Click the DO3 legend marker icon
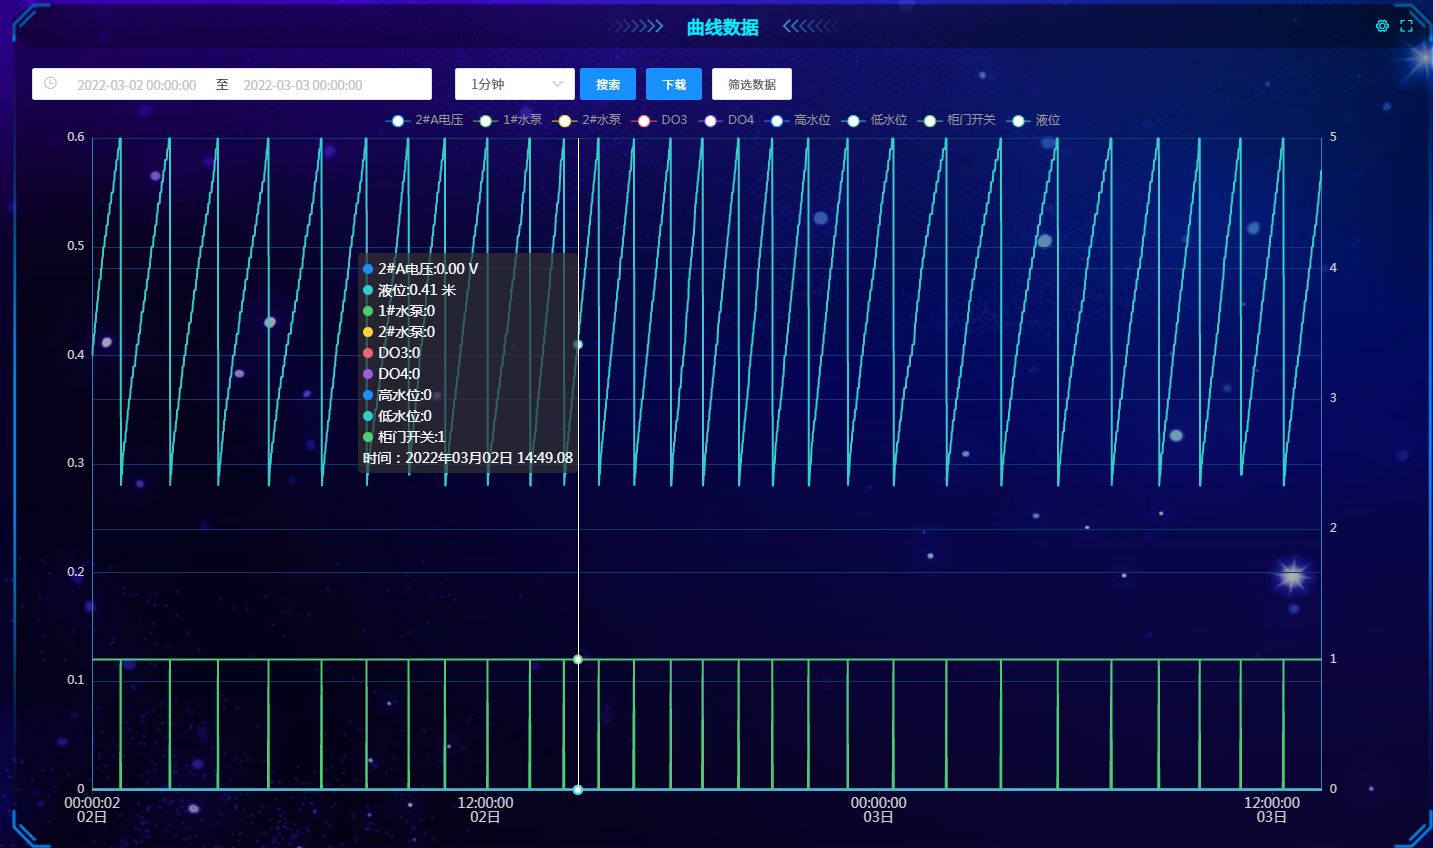1433x848 pixels. 644,121
